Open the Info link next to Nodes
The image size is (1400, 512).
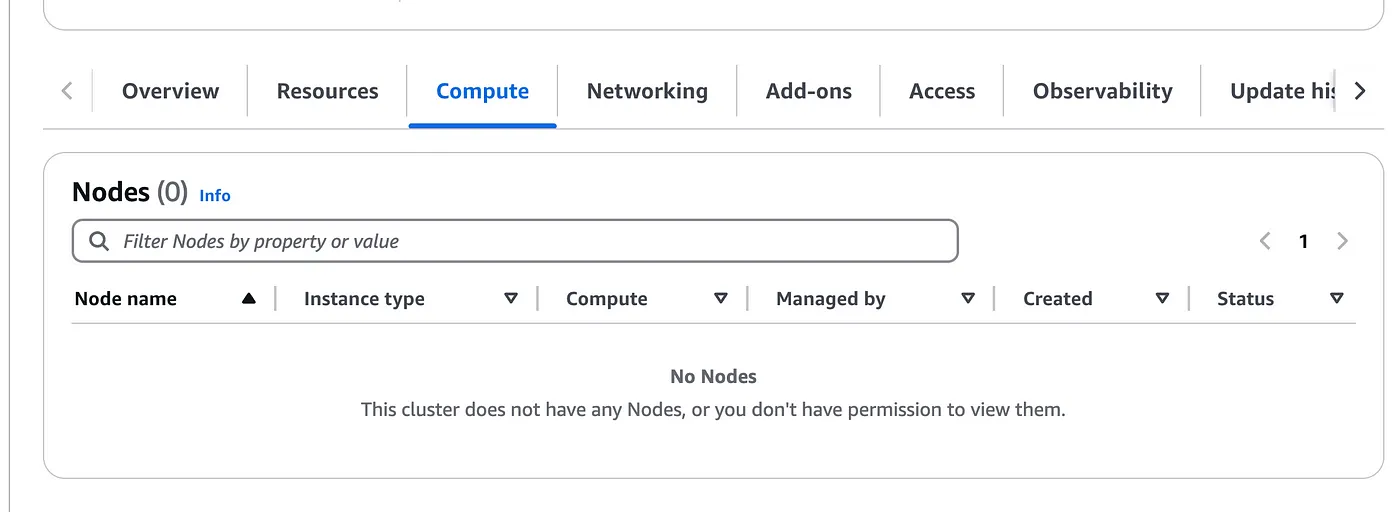tap(215, 196)
